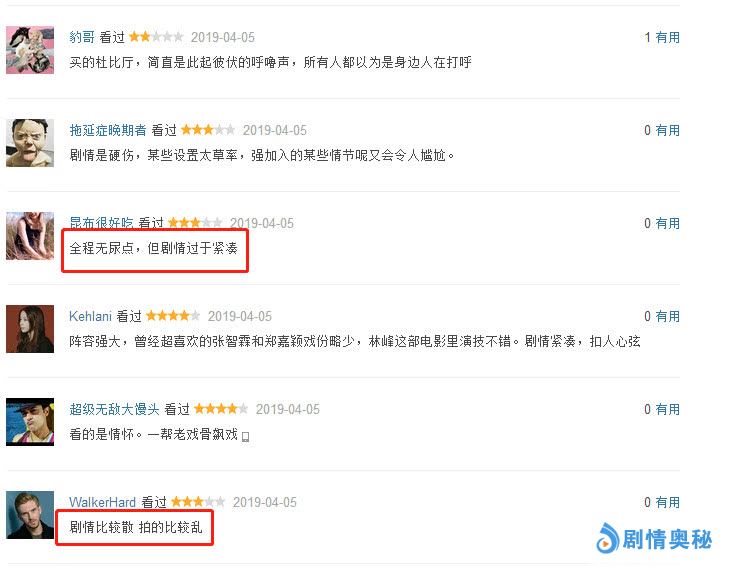The image size is (740, 569).
Task: Mark 豹哥's review as 有用
Action: pyautogui.click(x=667, y=37)
